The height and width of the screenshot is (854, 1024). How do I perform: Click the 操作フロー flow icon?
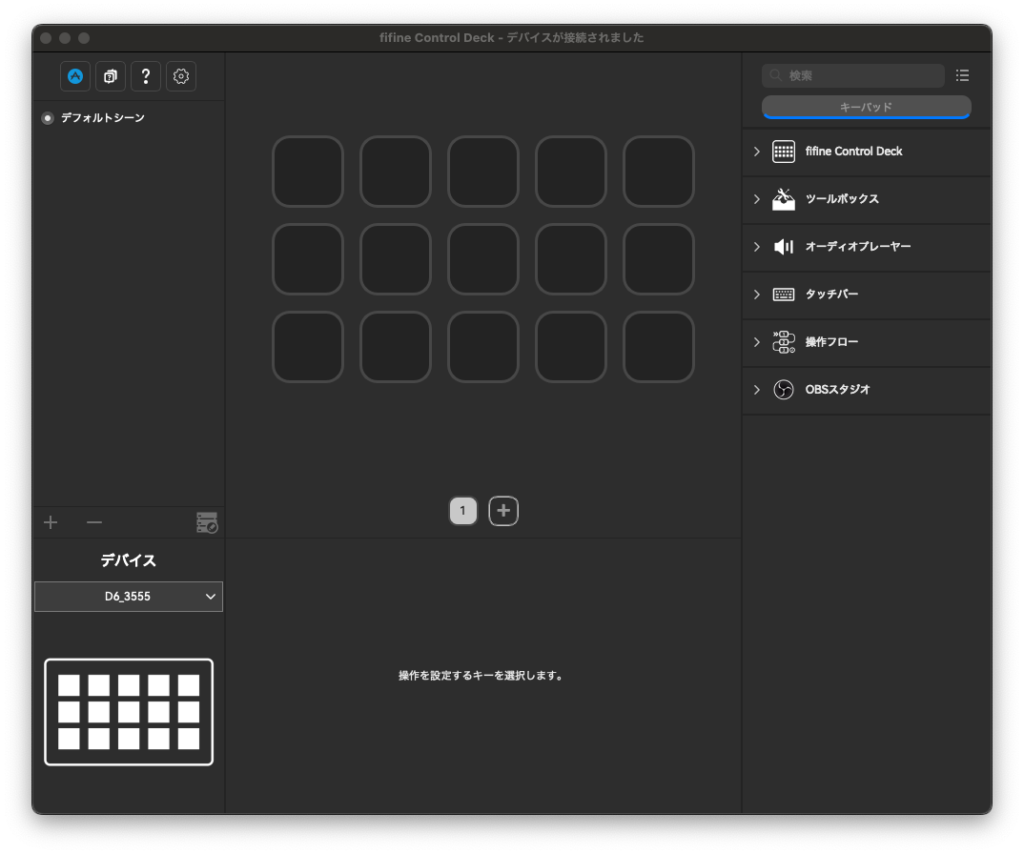pos(783,342)
